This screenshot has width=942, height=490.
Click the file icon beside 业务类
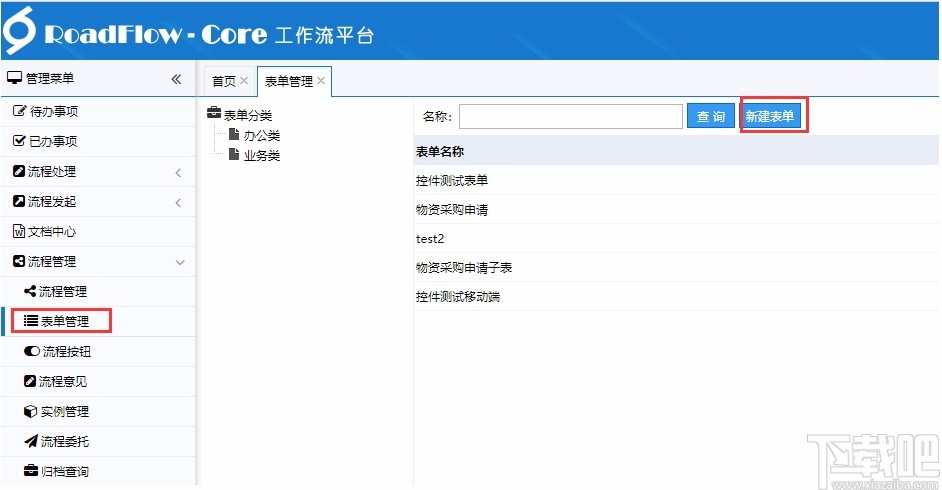click(x=234, y=154)
